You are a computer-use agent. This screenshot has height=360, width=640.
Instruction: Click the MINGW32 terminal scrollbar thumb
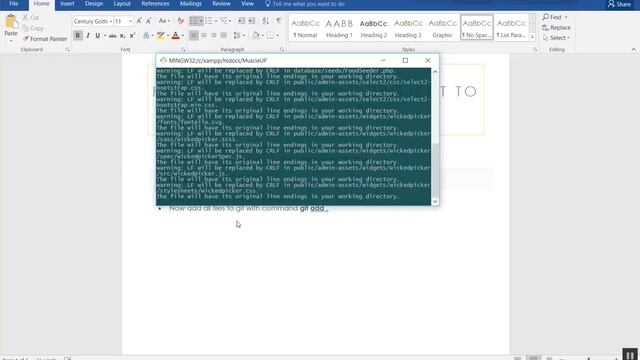click(x=435, y=170)
